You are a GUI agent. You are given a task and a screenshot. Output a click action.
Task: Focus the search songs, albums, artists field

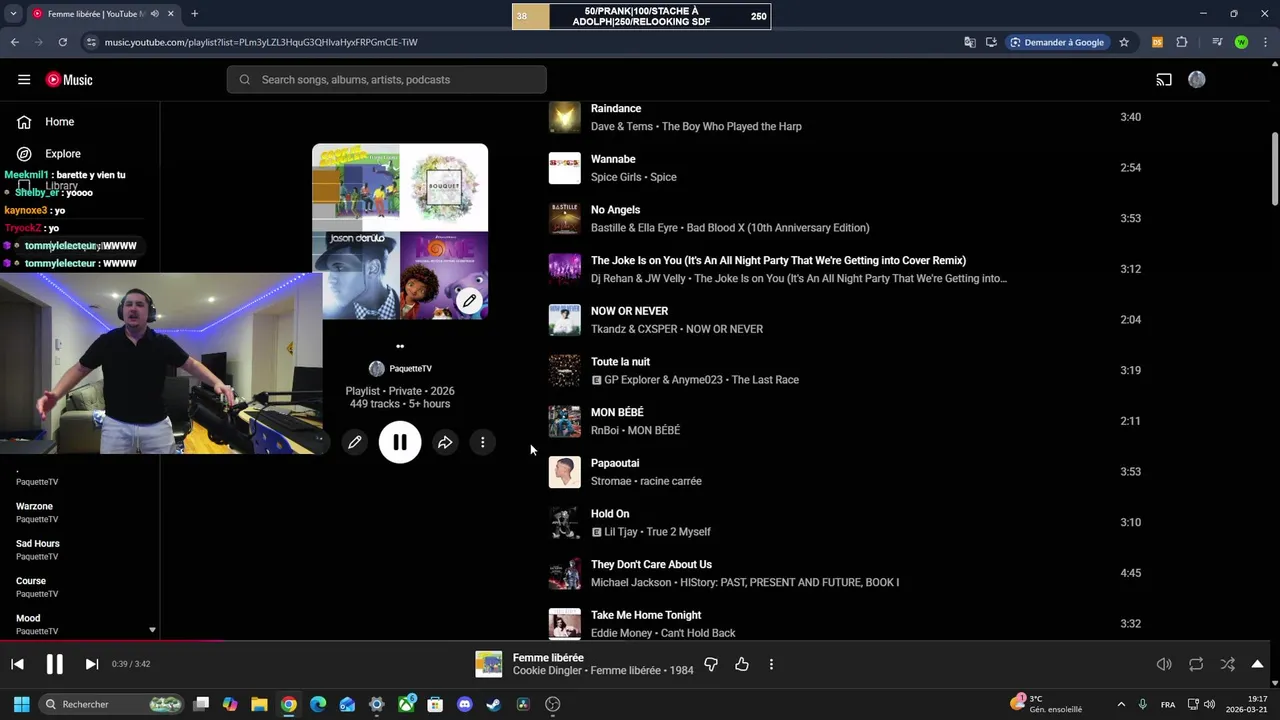[386, 80]
